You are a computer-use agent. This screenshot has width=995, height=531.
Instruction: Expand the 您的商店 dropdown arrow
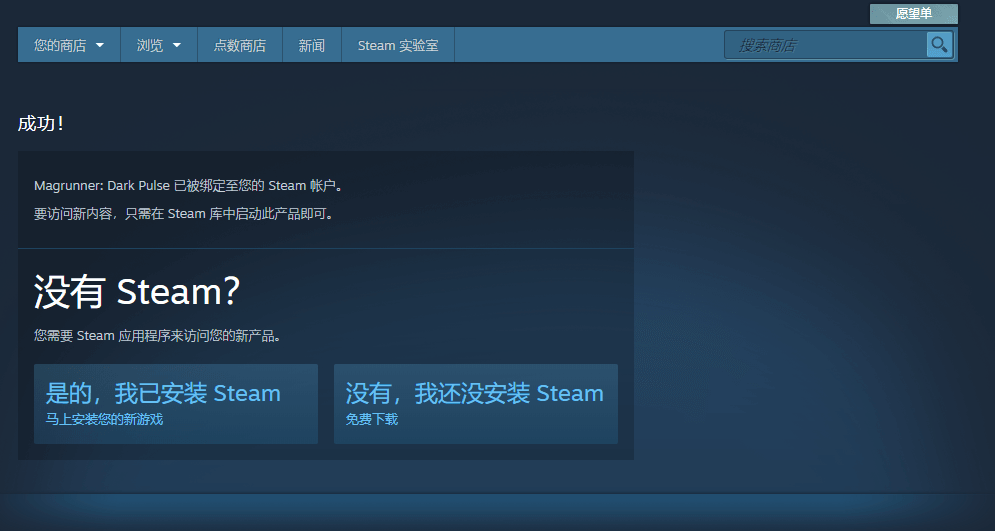(100, 46)
